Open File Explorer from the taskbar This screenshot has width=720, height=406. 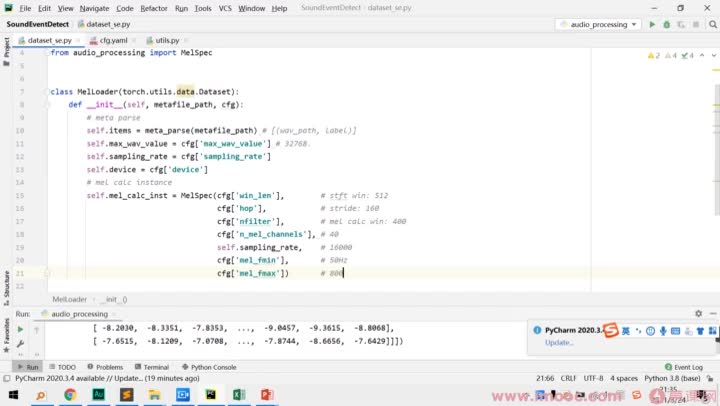[x=155, y=395]
